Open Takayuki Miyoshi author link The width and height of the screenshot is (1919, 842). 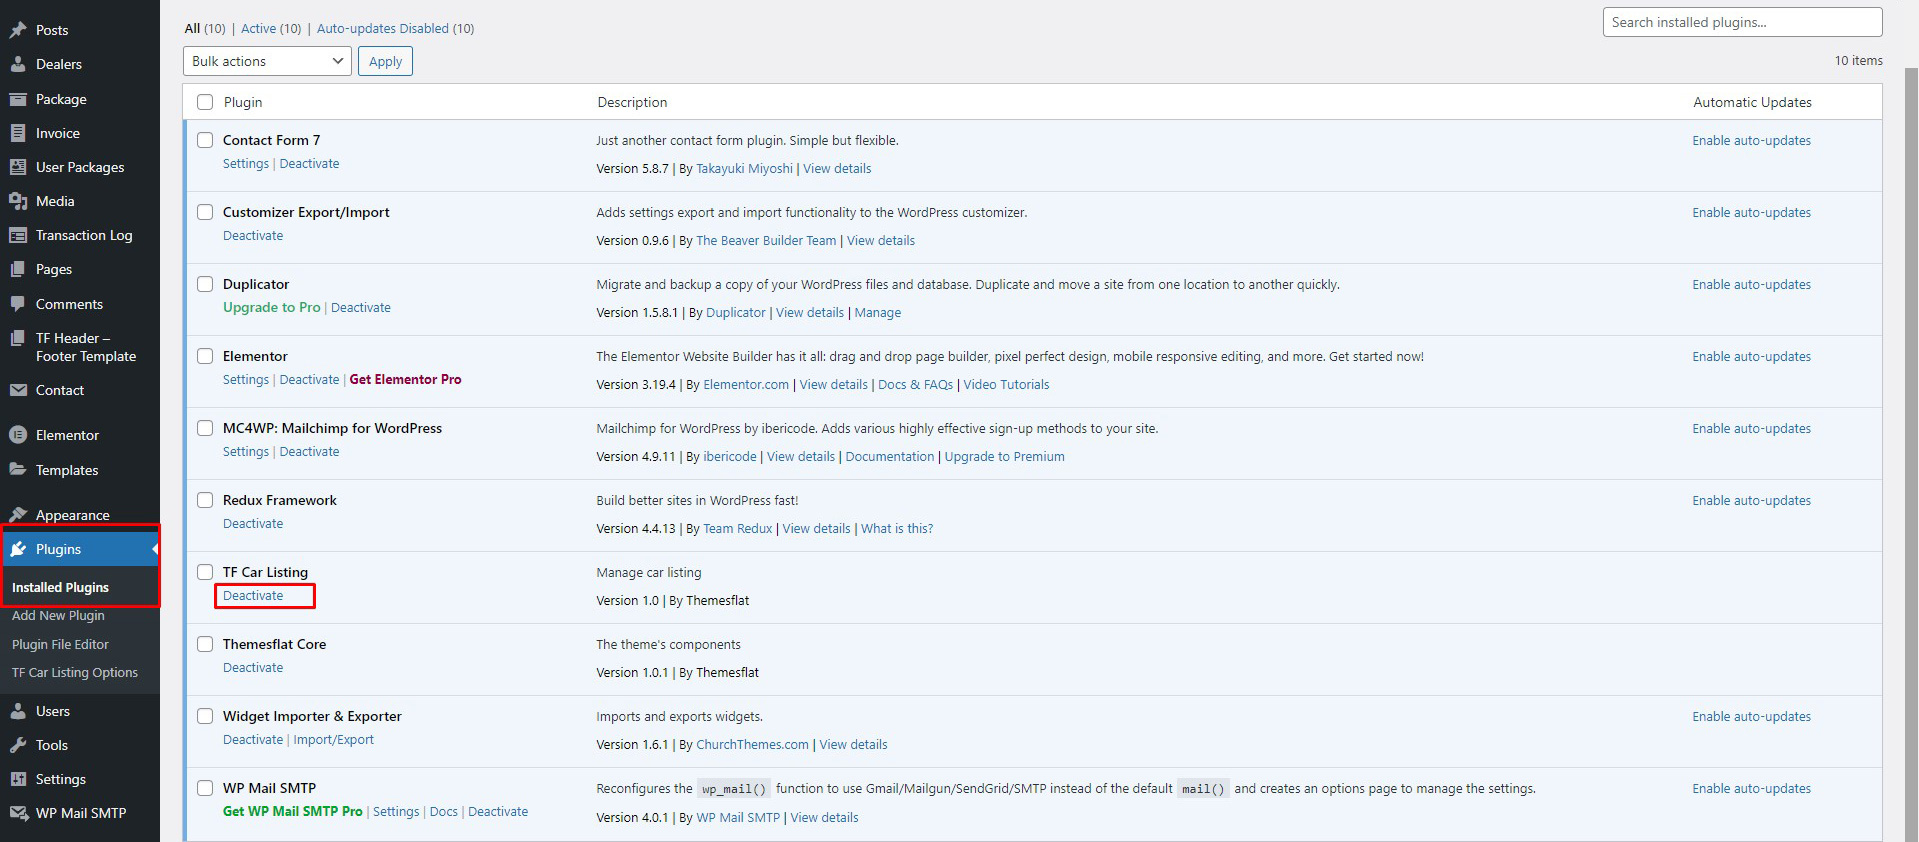click(x=744, y=168)
